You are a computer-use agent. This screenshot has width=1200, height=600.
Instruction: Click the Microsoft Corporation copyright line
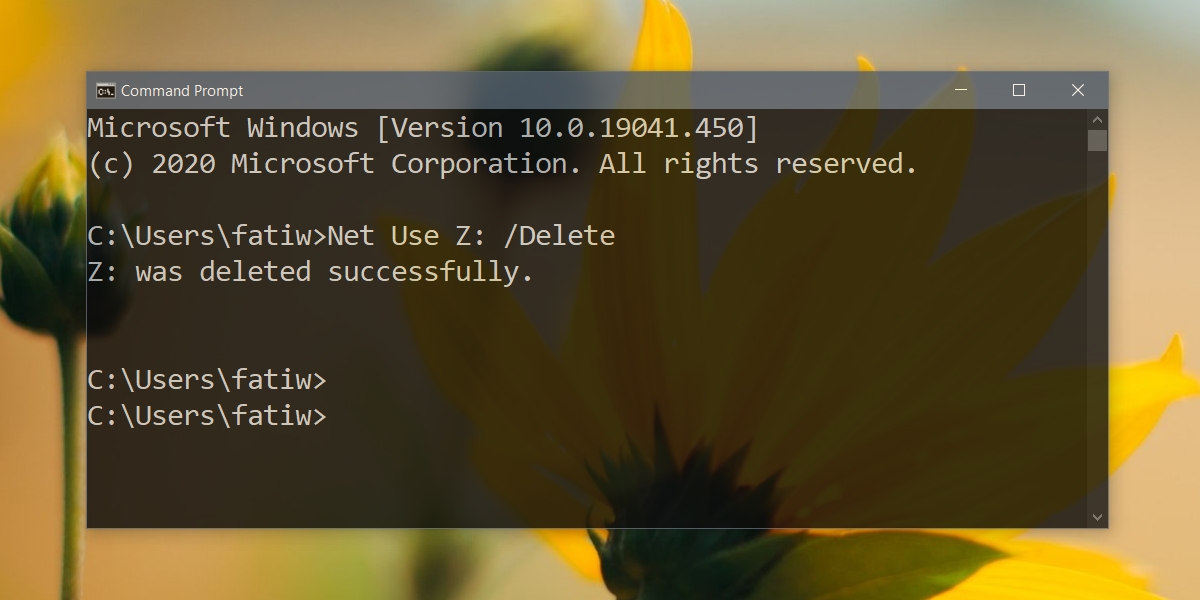click(503, 164)
